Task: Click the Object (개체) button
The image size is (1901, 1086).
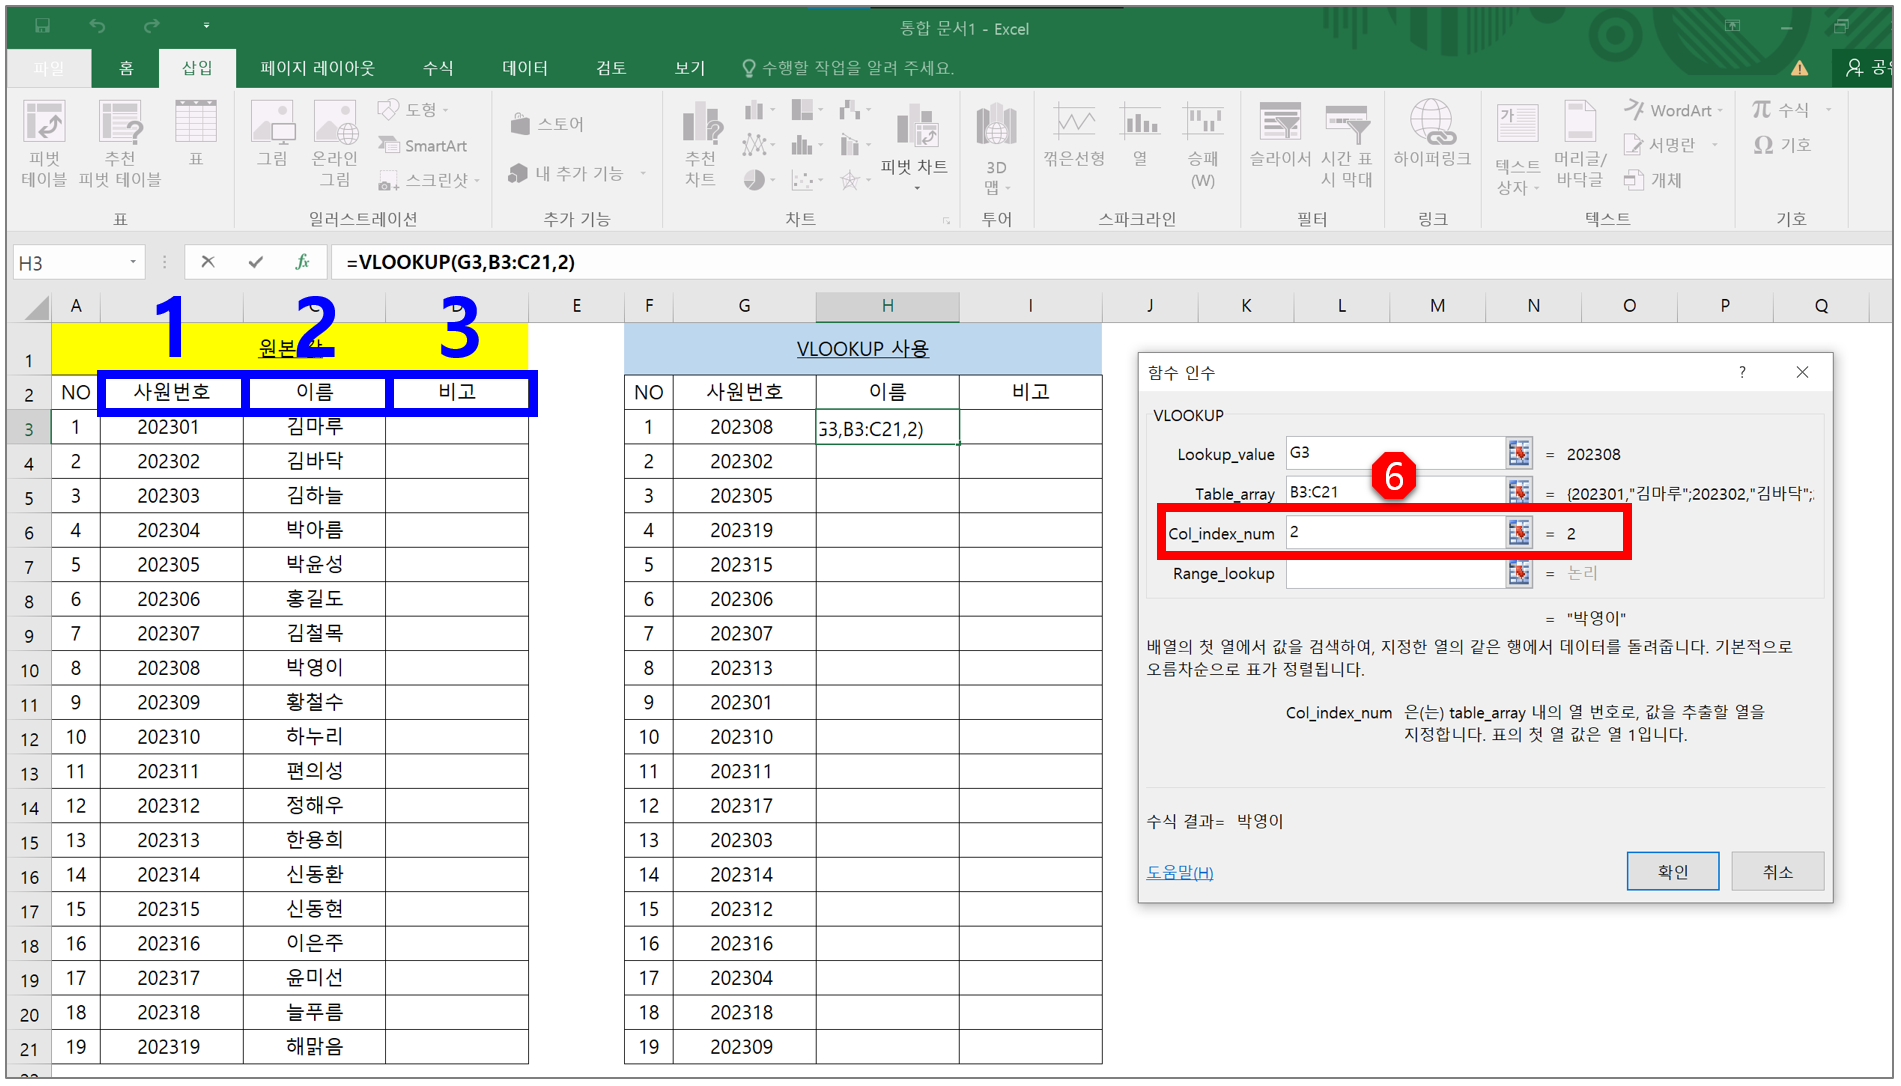Action: (1653, 180)
